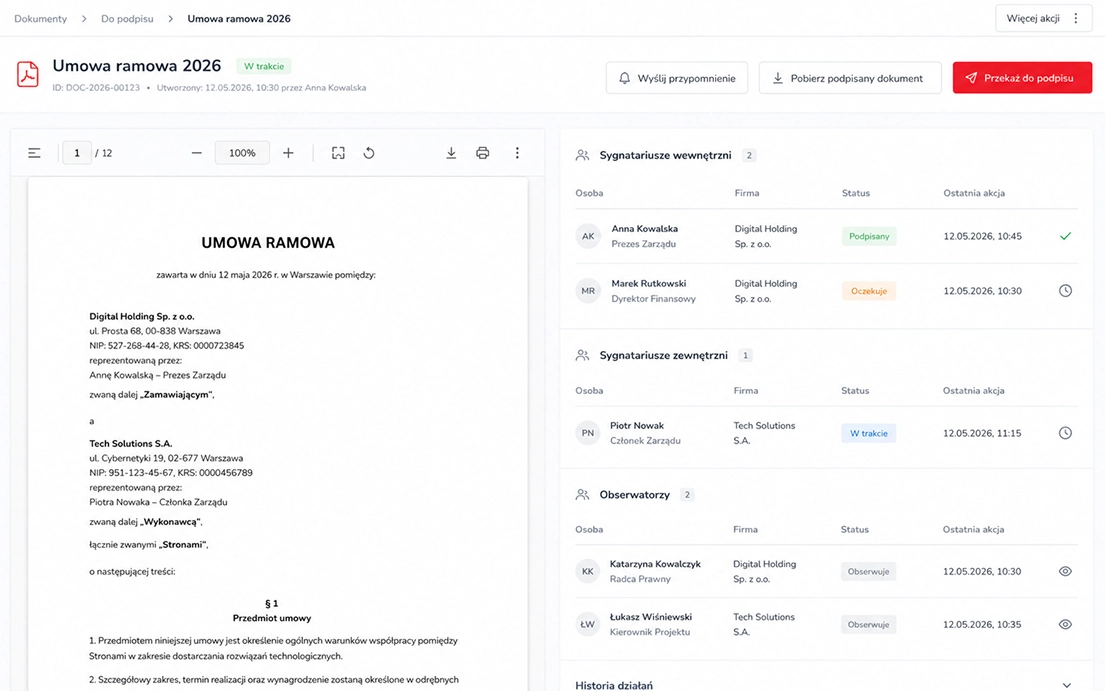
Task: Click the UMOWA RAMOWA document heading
Action: click(x=268, y=243)
